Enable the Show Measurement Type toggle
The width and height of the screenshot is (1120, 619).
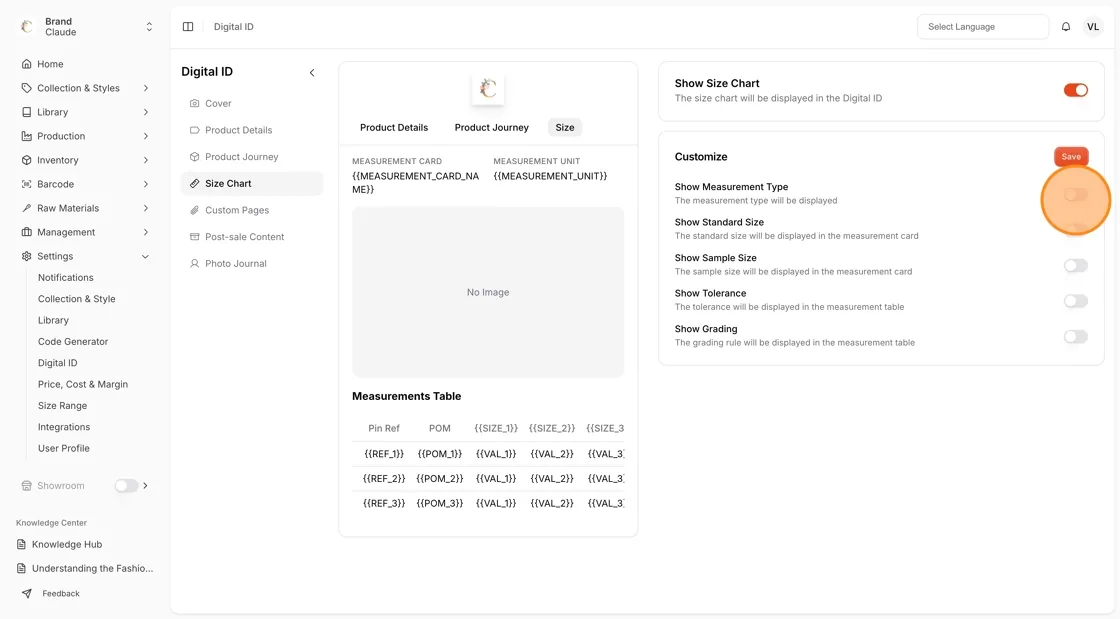[1075, 194]
